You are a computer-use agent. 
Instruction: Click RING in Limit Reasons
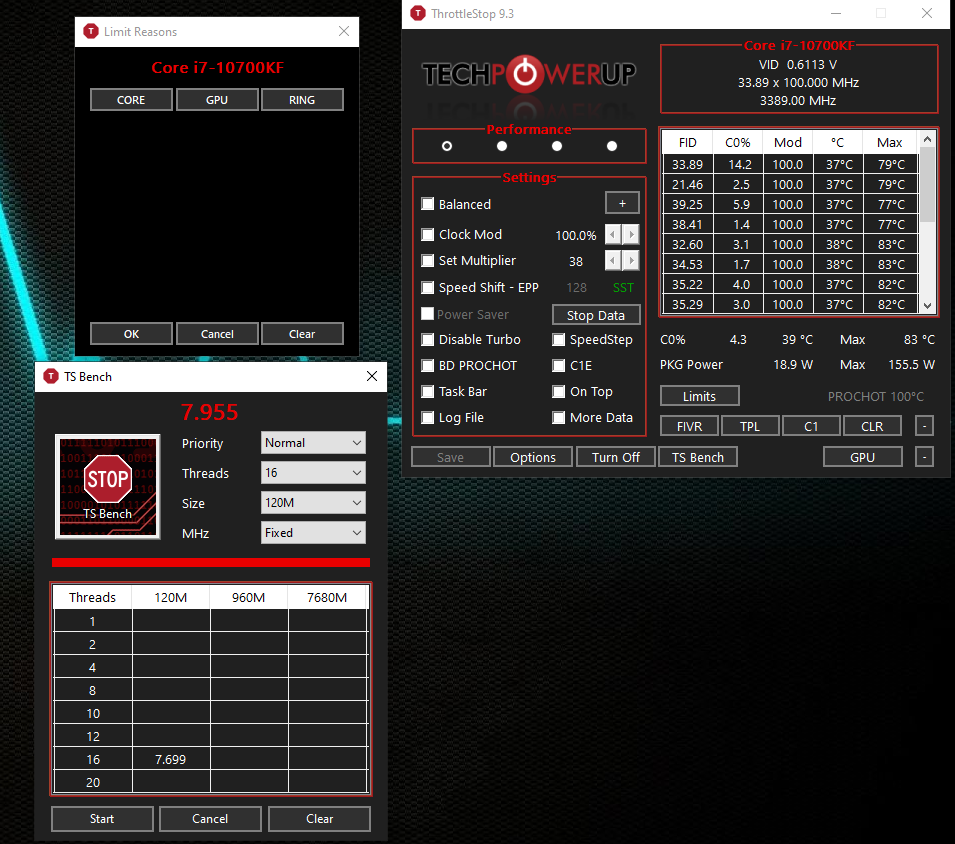tap(302, 100)
